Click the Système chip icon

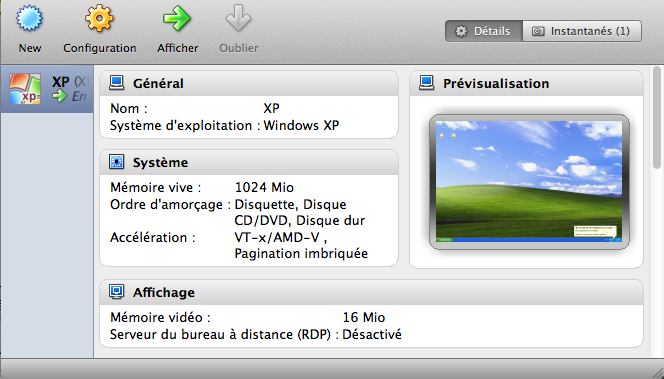116,162
